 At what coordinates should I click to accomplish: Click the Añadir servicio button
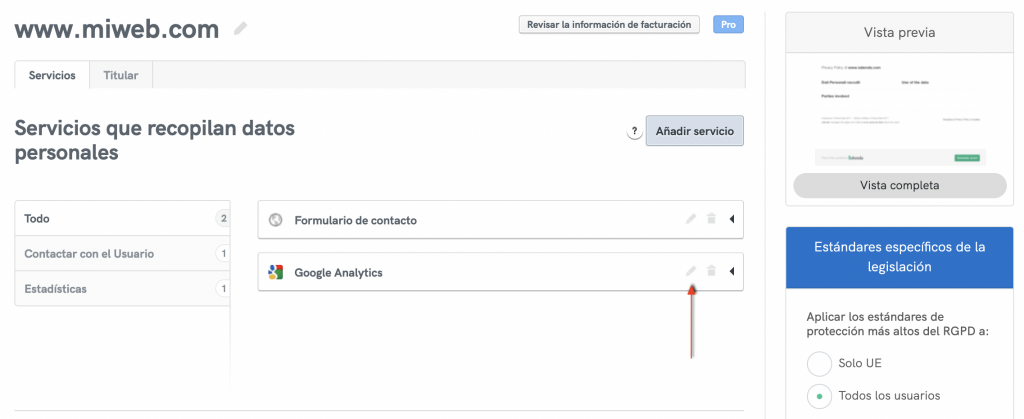(x=694, y=131)
